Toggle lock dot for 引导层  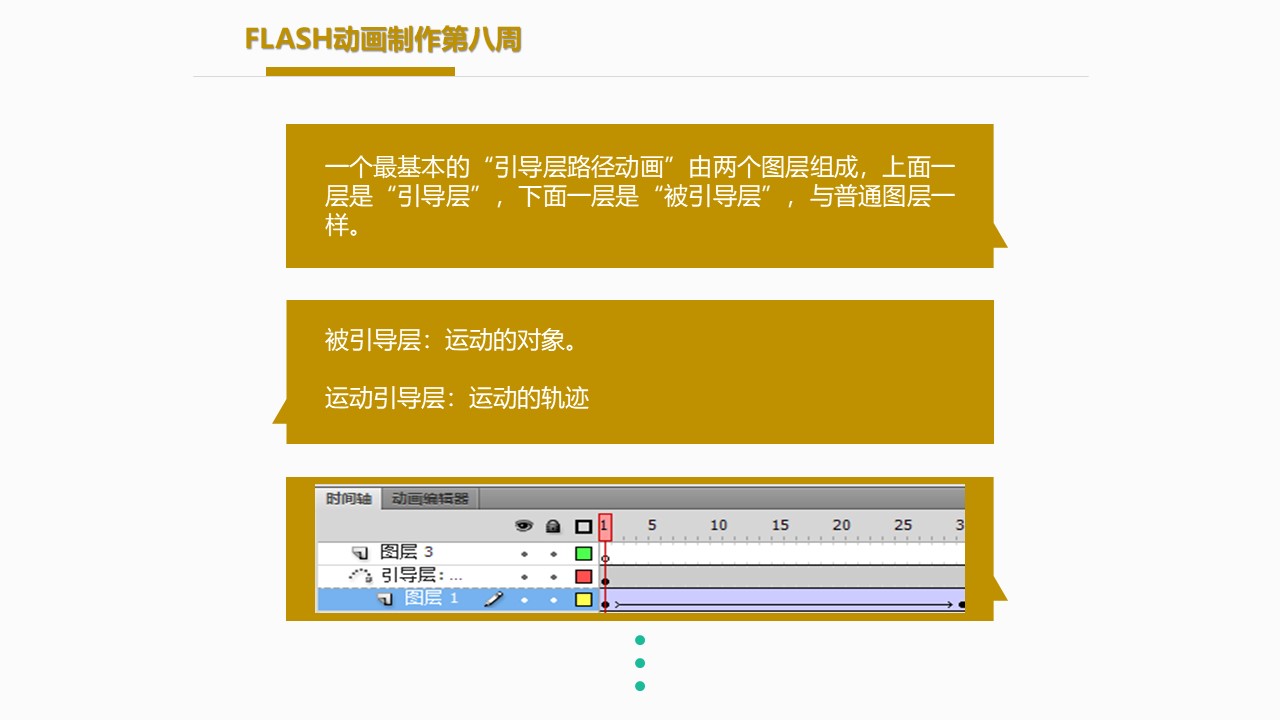coord(553,577)
